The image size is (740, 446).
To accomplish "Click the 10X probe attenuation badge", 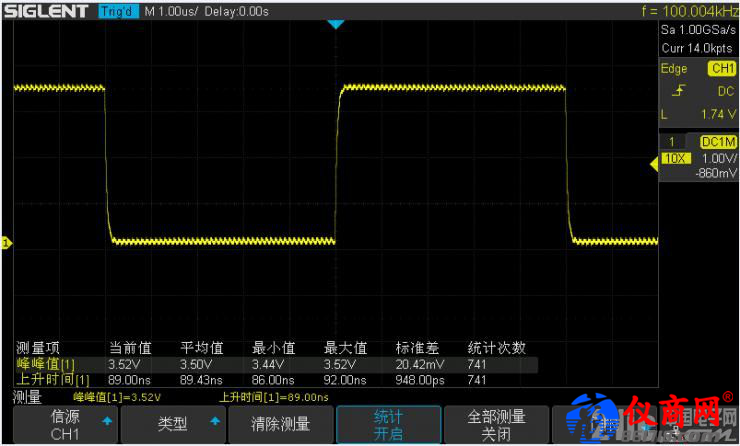I will [x=675, y=159].
